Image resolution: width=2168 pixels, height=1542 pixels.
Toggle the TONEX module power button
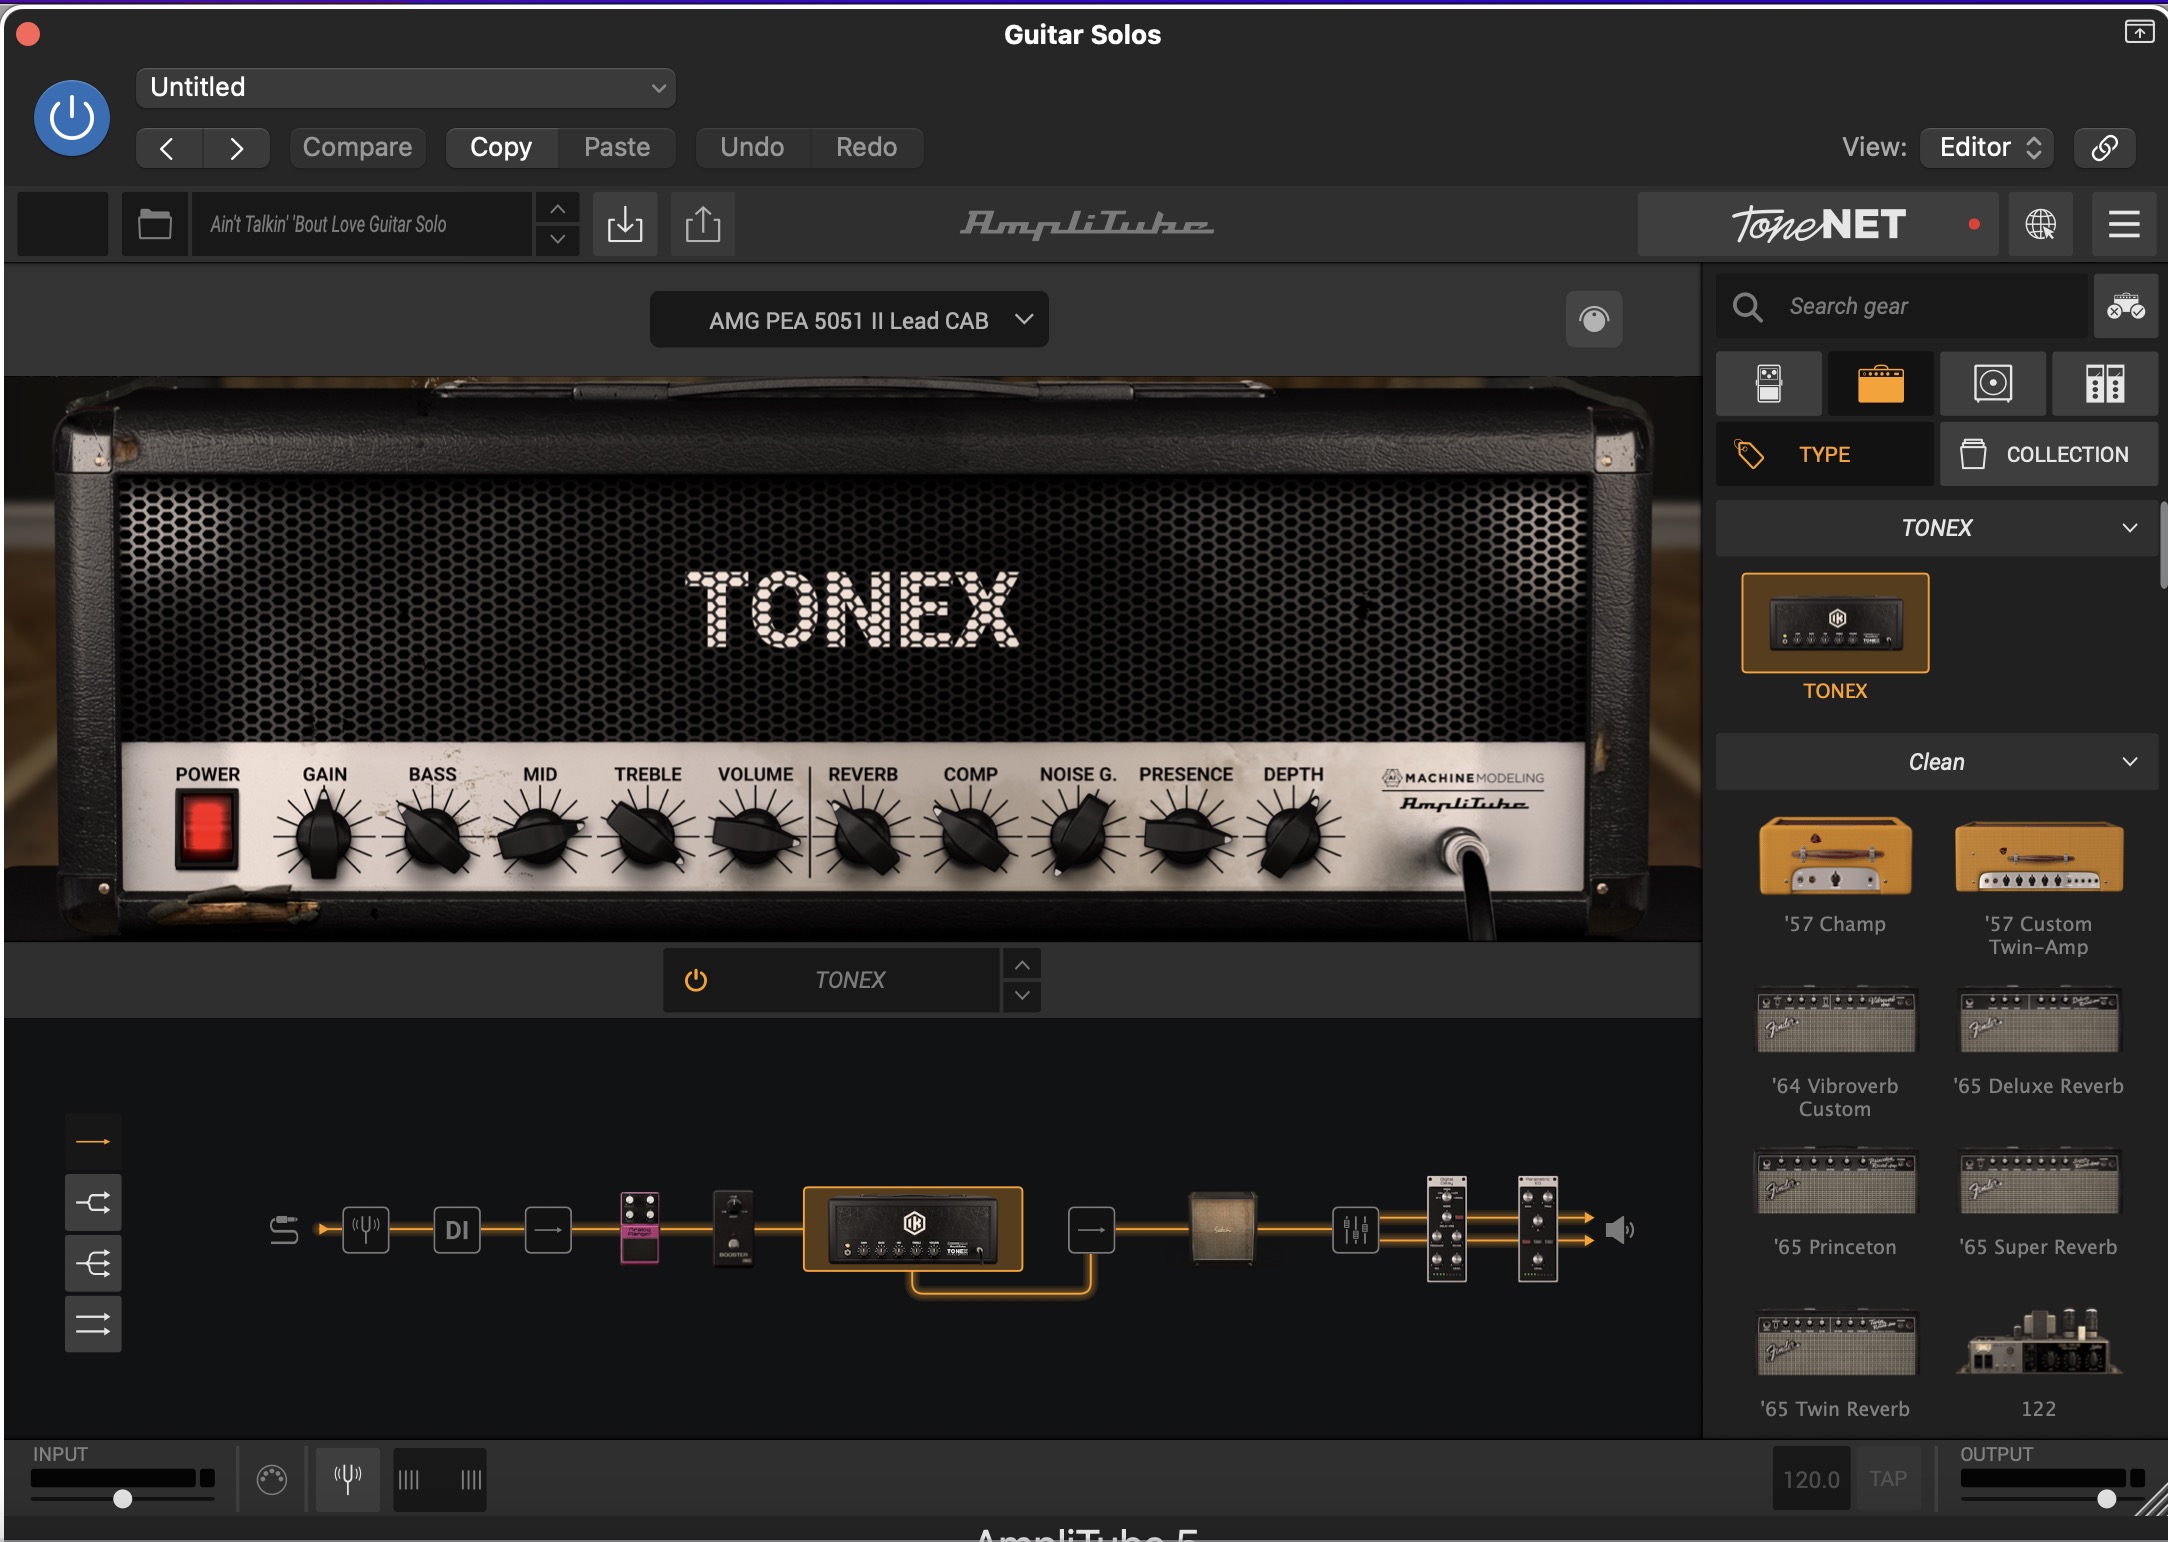click(x=696, y=980)
